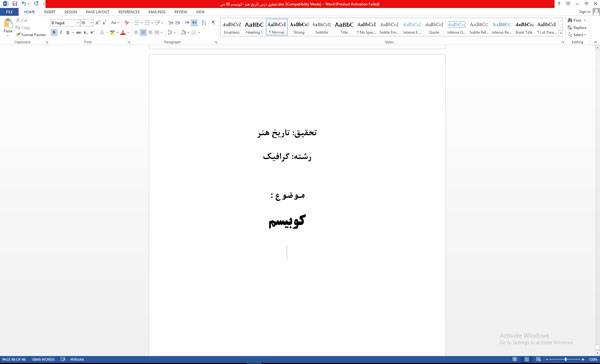Image resolution: width=600 pixels, height=364 pixels.
Task: Decrease paragraph indent
Action: [171, 23]
